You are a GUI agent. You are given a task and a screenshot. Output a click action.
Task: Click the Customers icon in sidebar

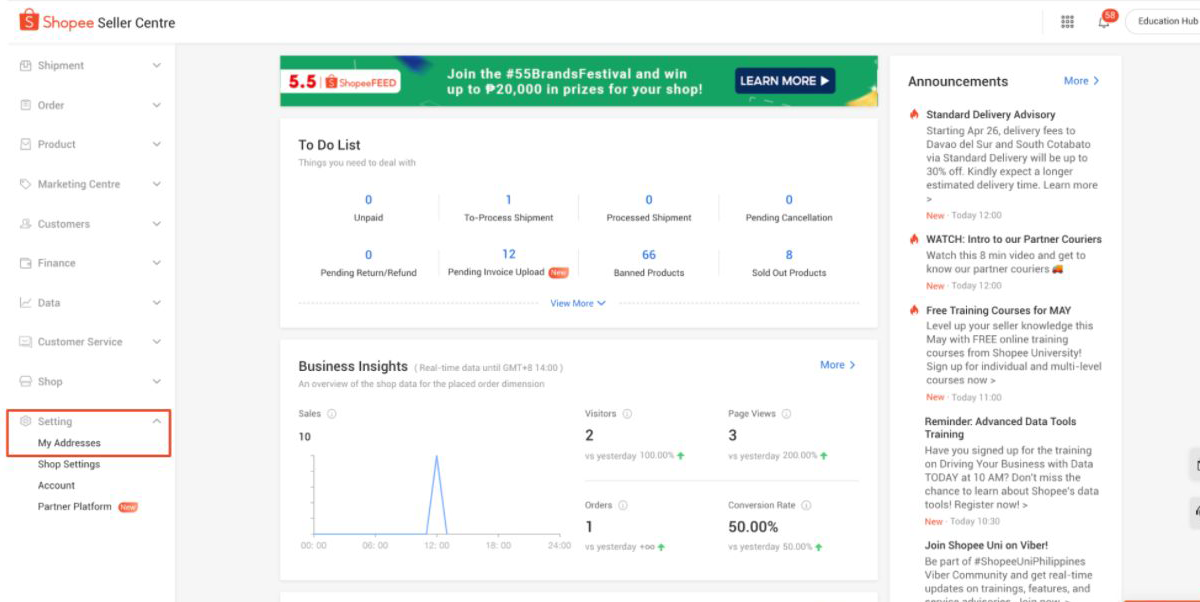22,223
